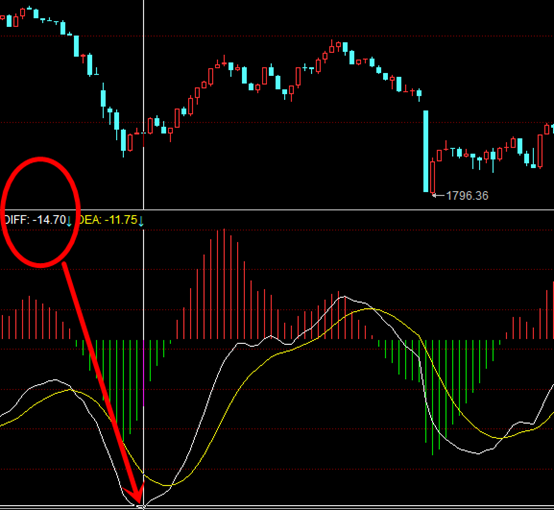
Task: Click the yellow DEA -11.75 label
Action: click(108, 220)
